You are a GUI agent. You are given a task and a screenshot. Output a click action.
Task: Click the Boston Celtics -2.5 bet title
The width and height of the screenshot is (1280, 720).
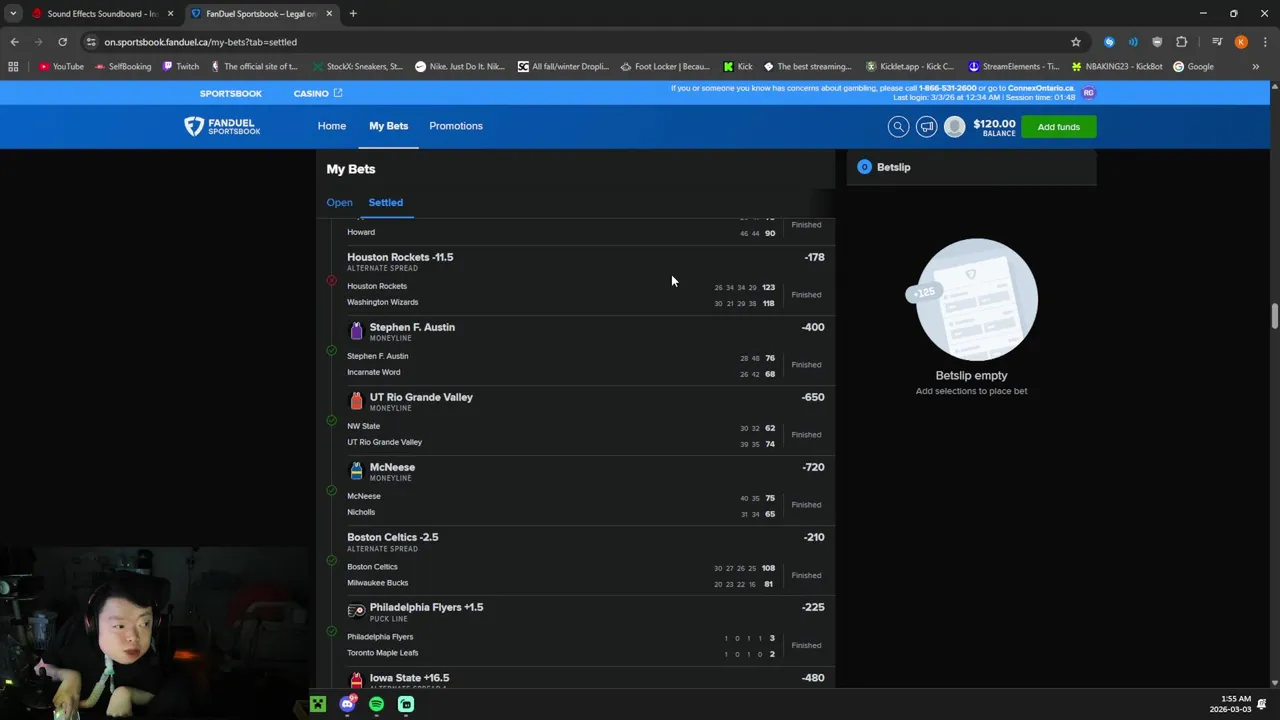pyautogui.click(x=393, y=537)
